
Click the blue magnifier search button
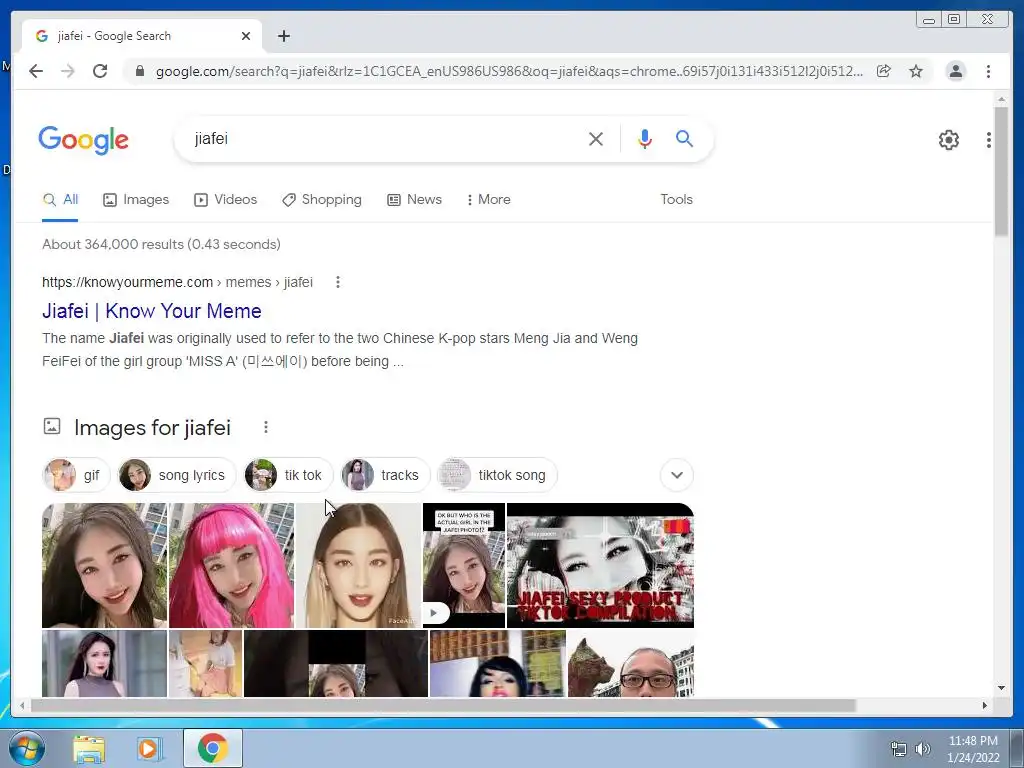pos(684,138)
